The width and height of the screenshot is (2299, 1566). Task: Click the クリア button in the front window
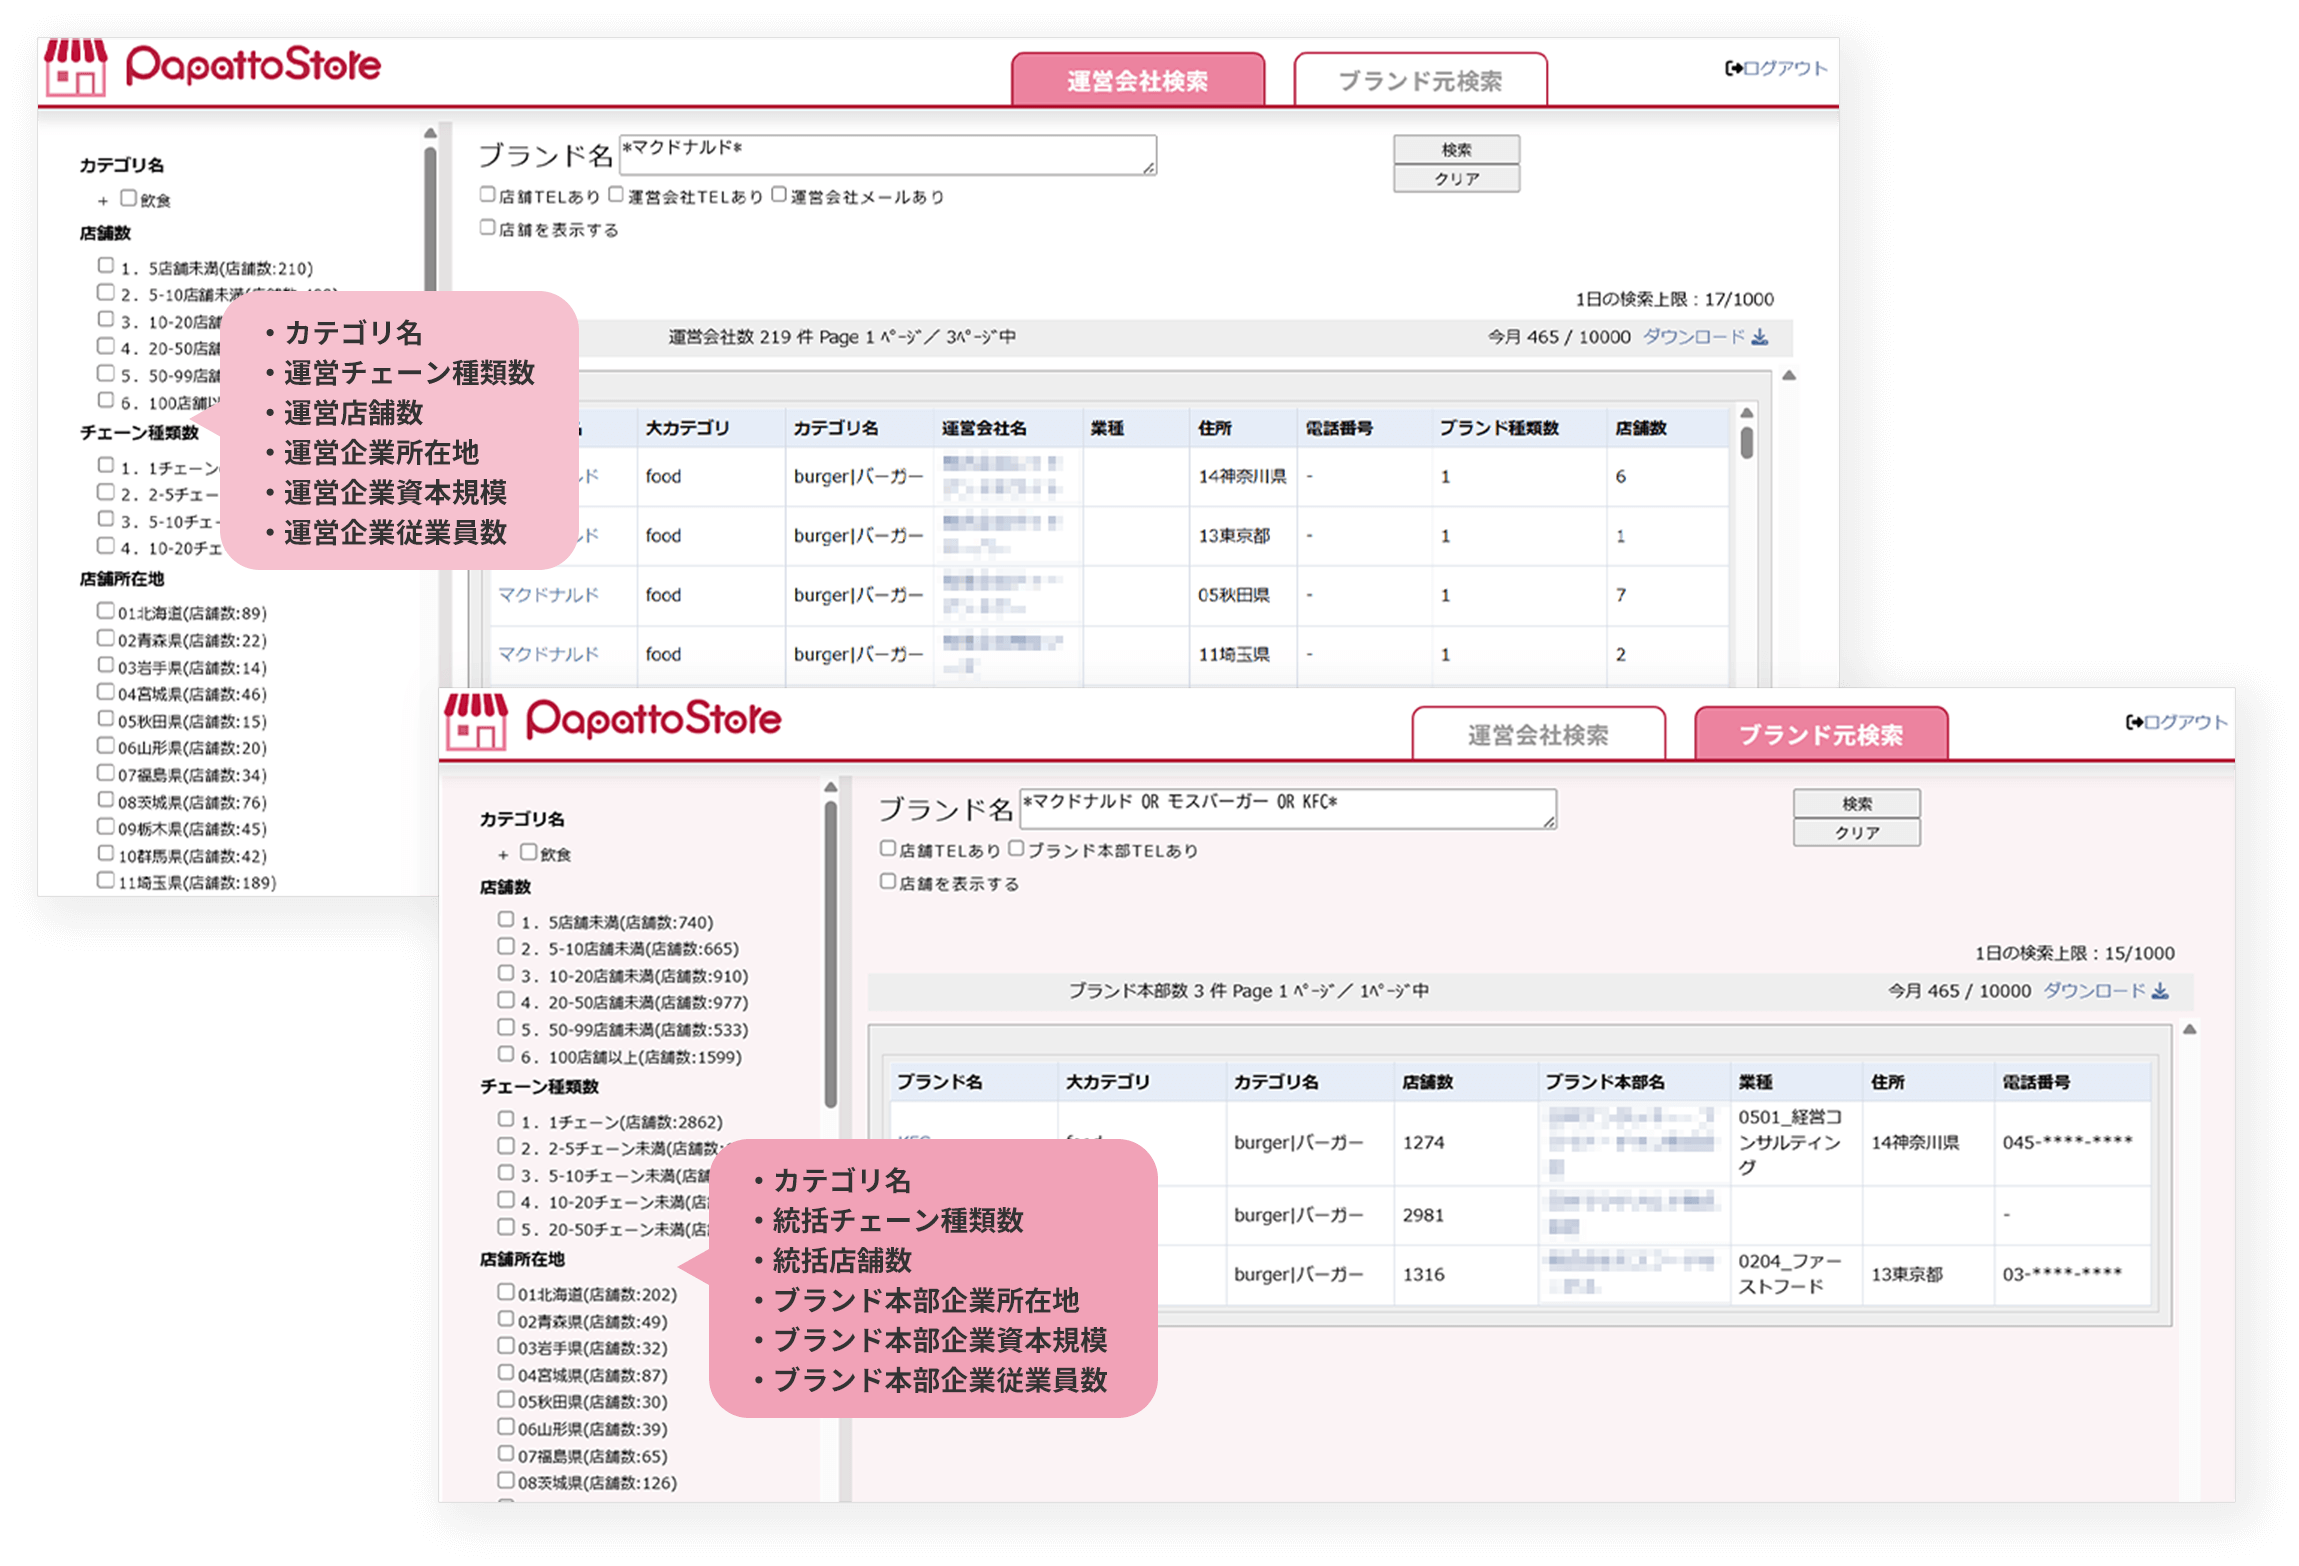tap(1857, 833)
